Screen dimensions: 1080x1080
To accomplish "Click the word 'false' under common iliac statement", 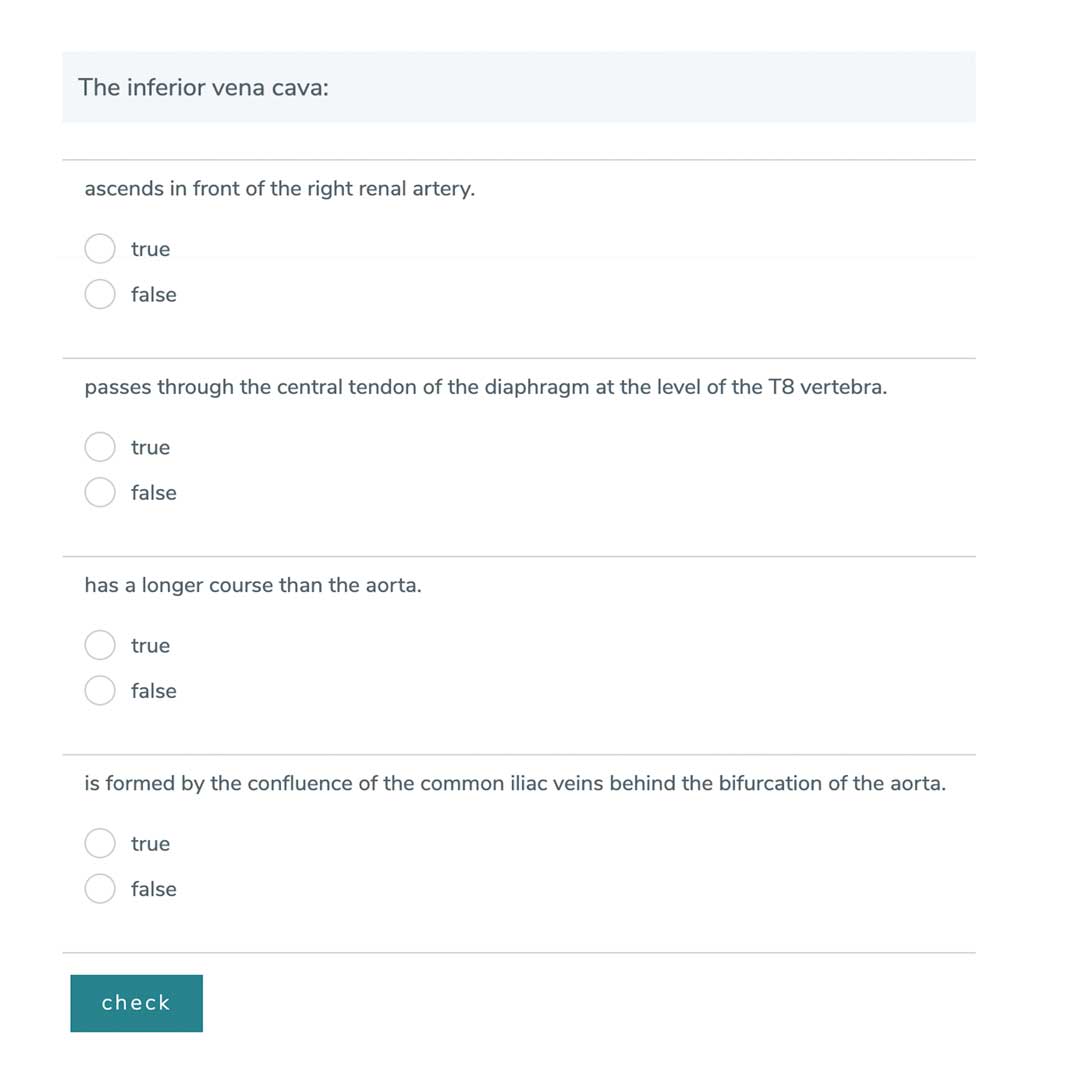I will coord(153,888).
